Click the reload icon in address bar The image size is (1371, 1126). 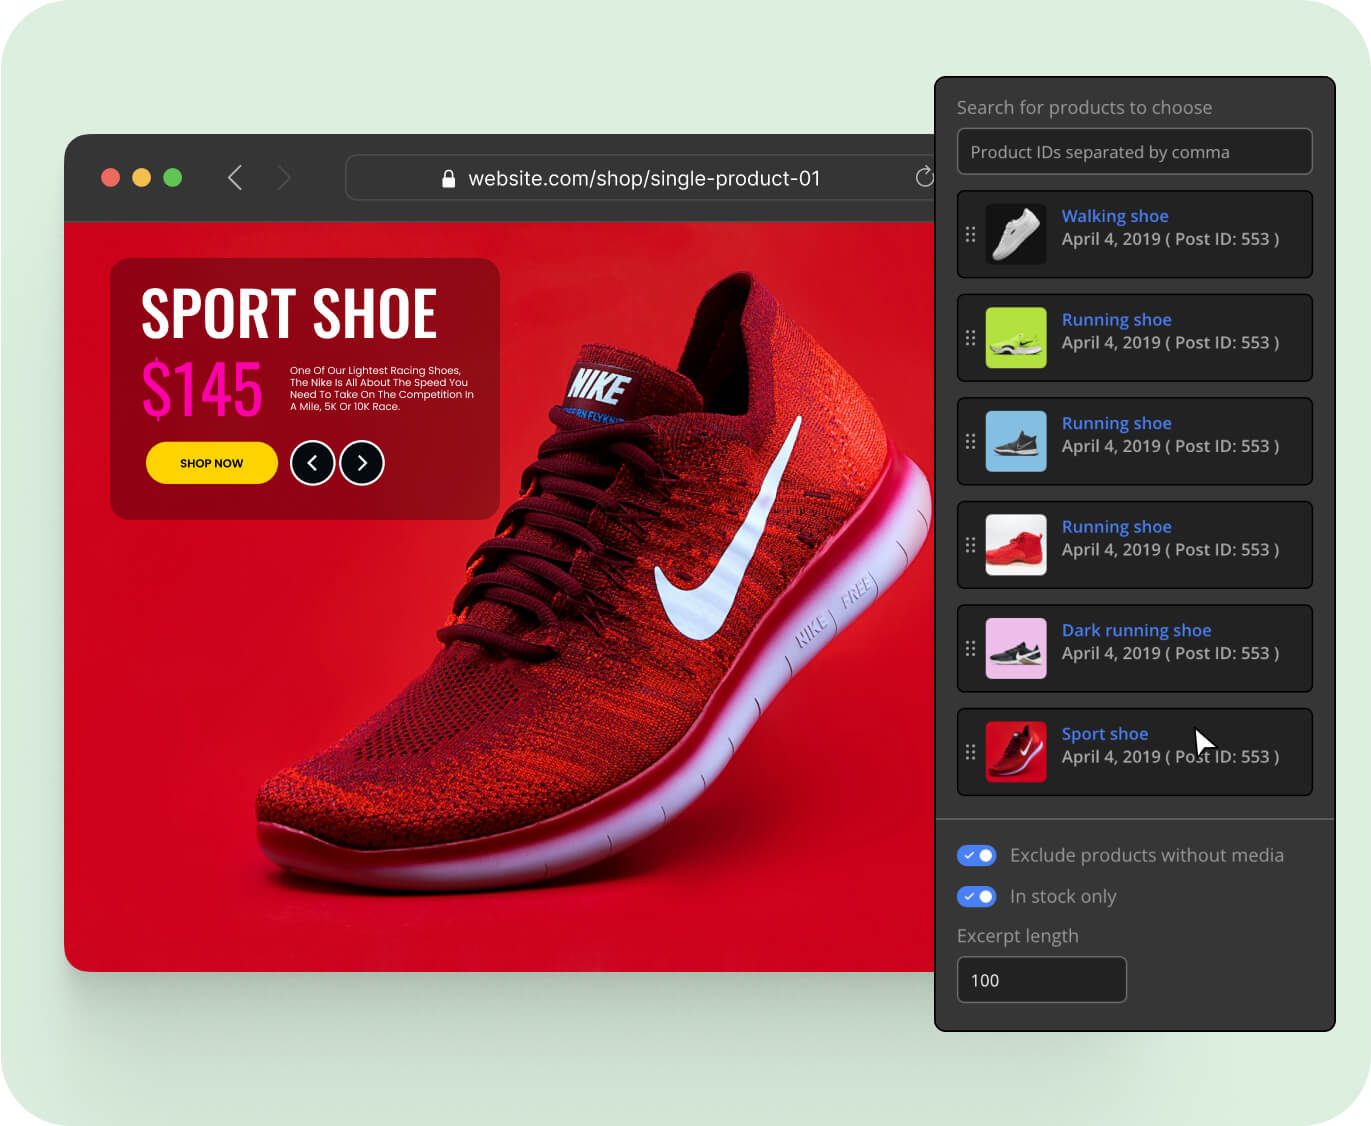point(924,177)
